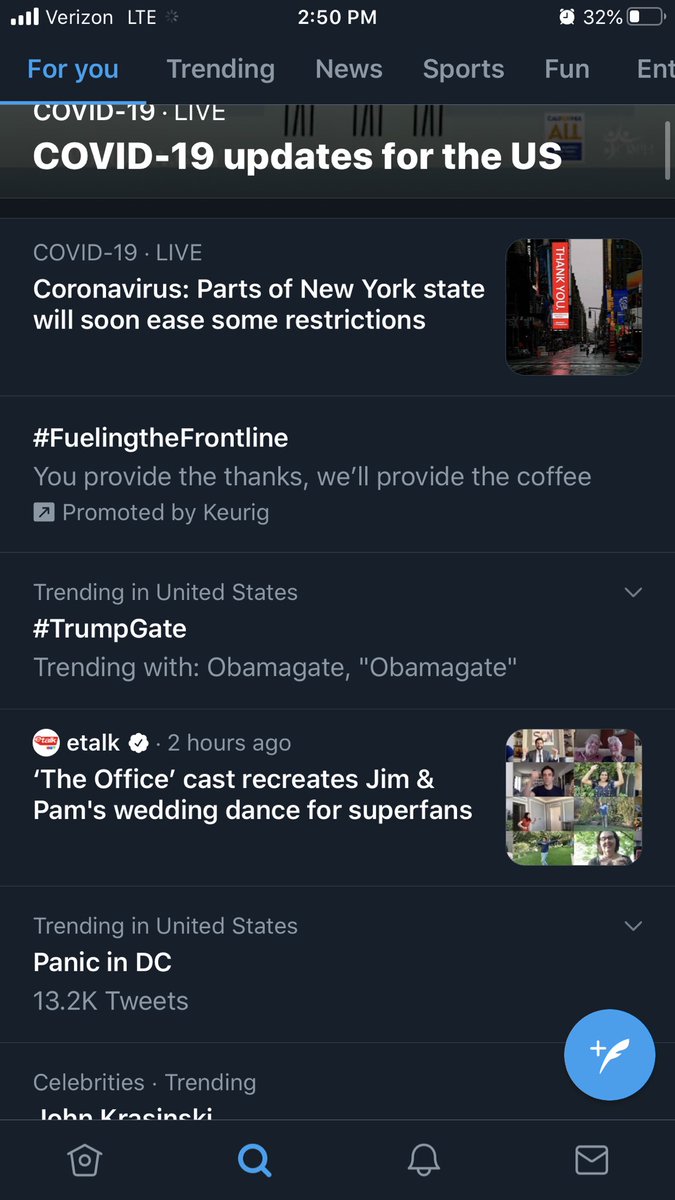Open the New York restrictions thumbnail image

click(574, 307)
